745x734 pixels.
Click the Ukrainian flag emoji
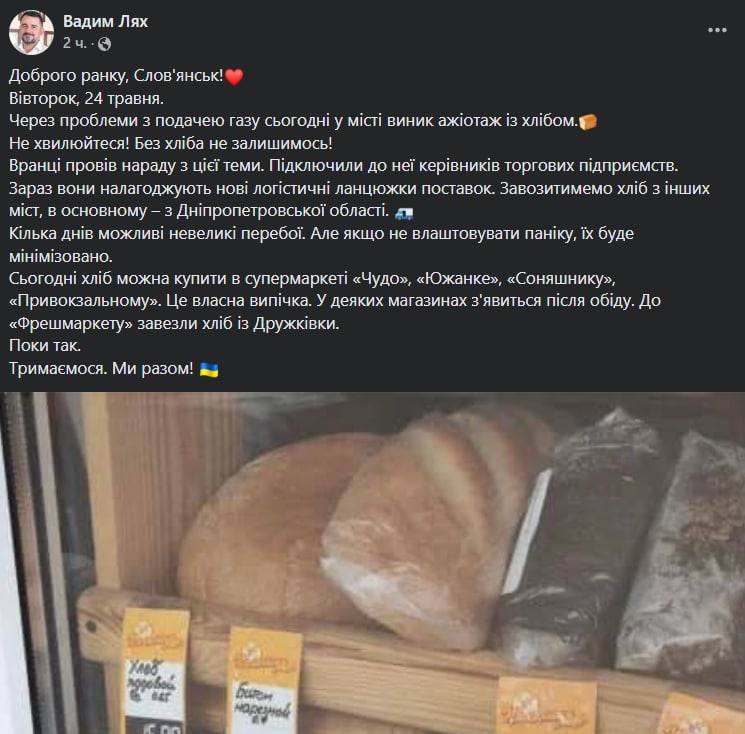[209, 369]
